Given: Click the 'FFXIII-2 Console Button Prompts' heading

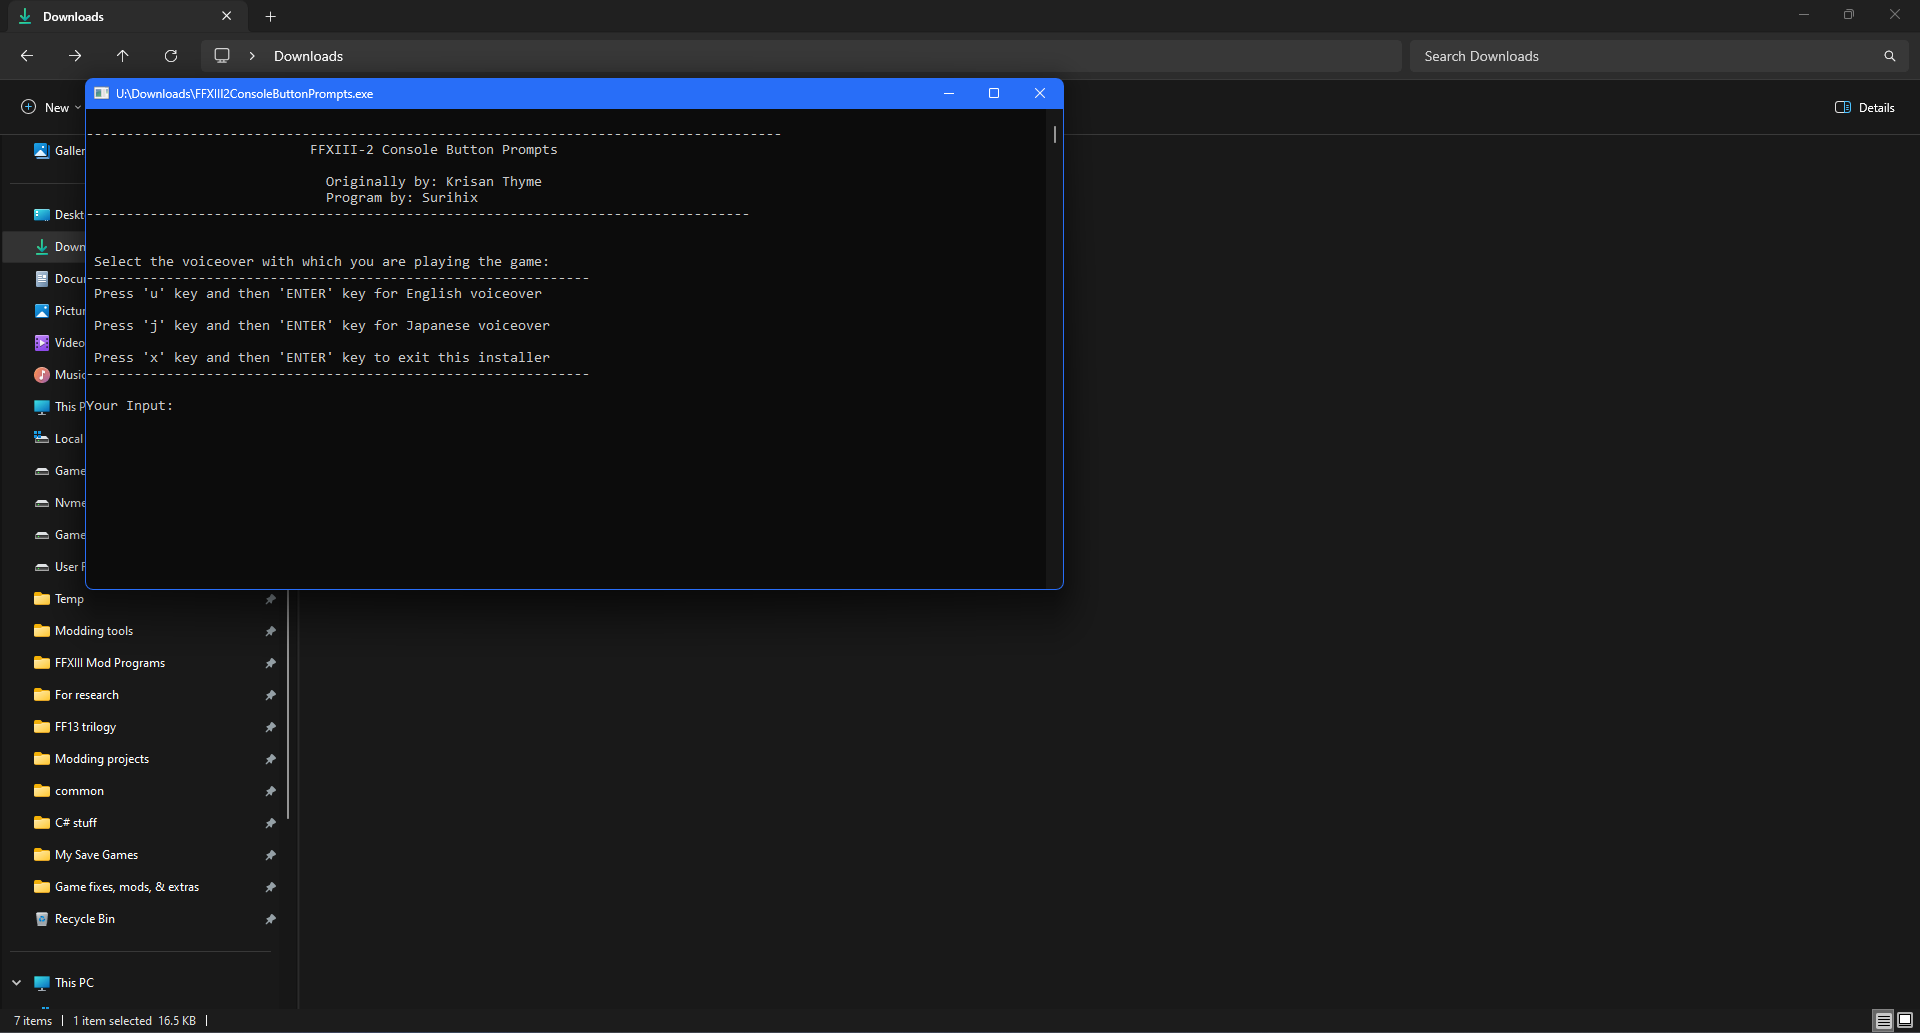Looking at the screenshot, I should 434,150.
